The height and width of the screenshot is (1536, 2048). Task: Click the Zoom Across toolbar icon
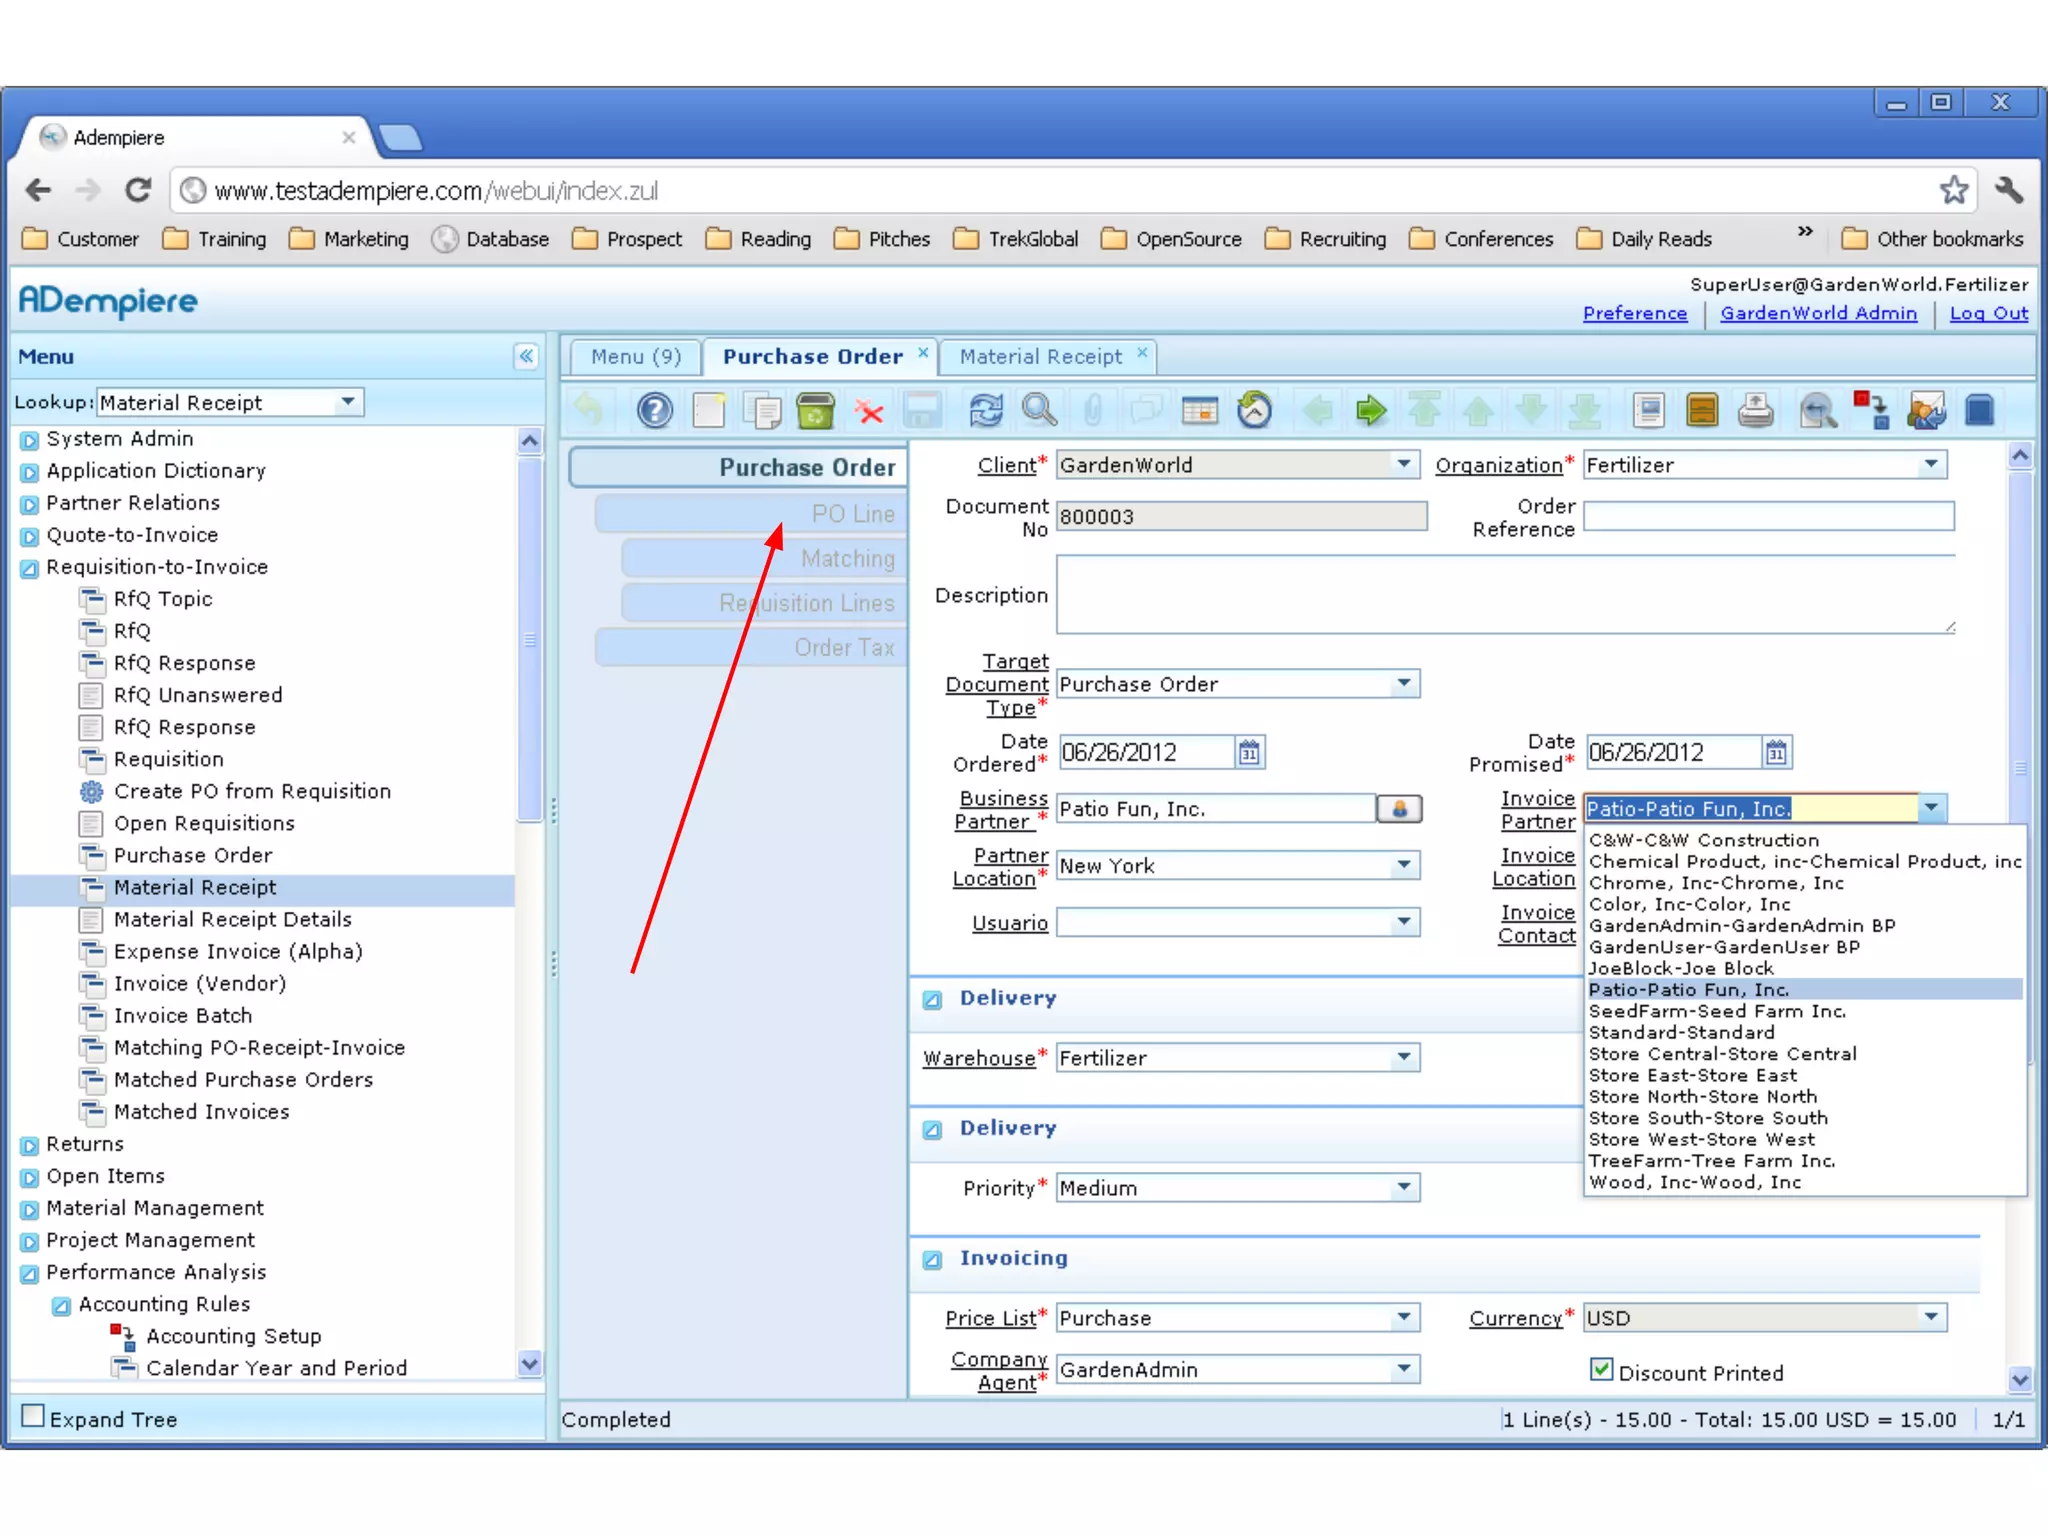1817,411
